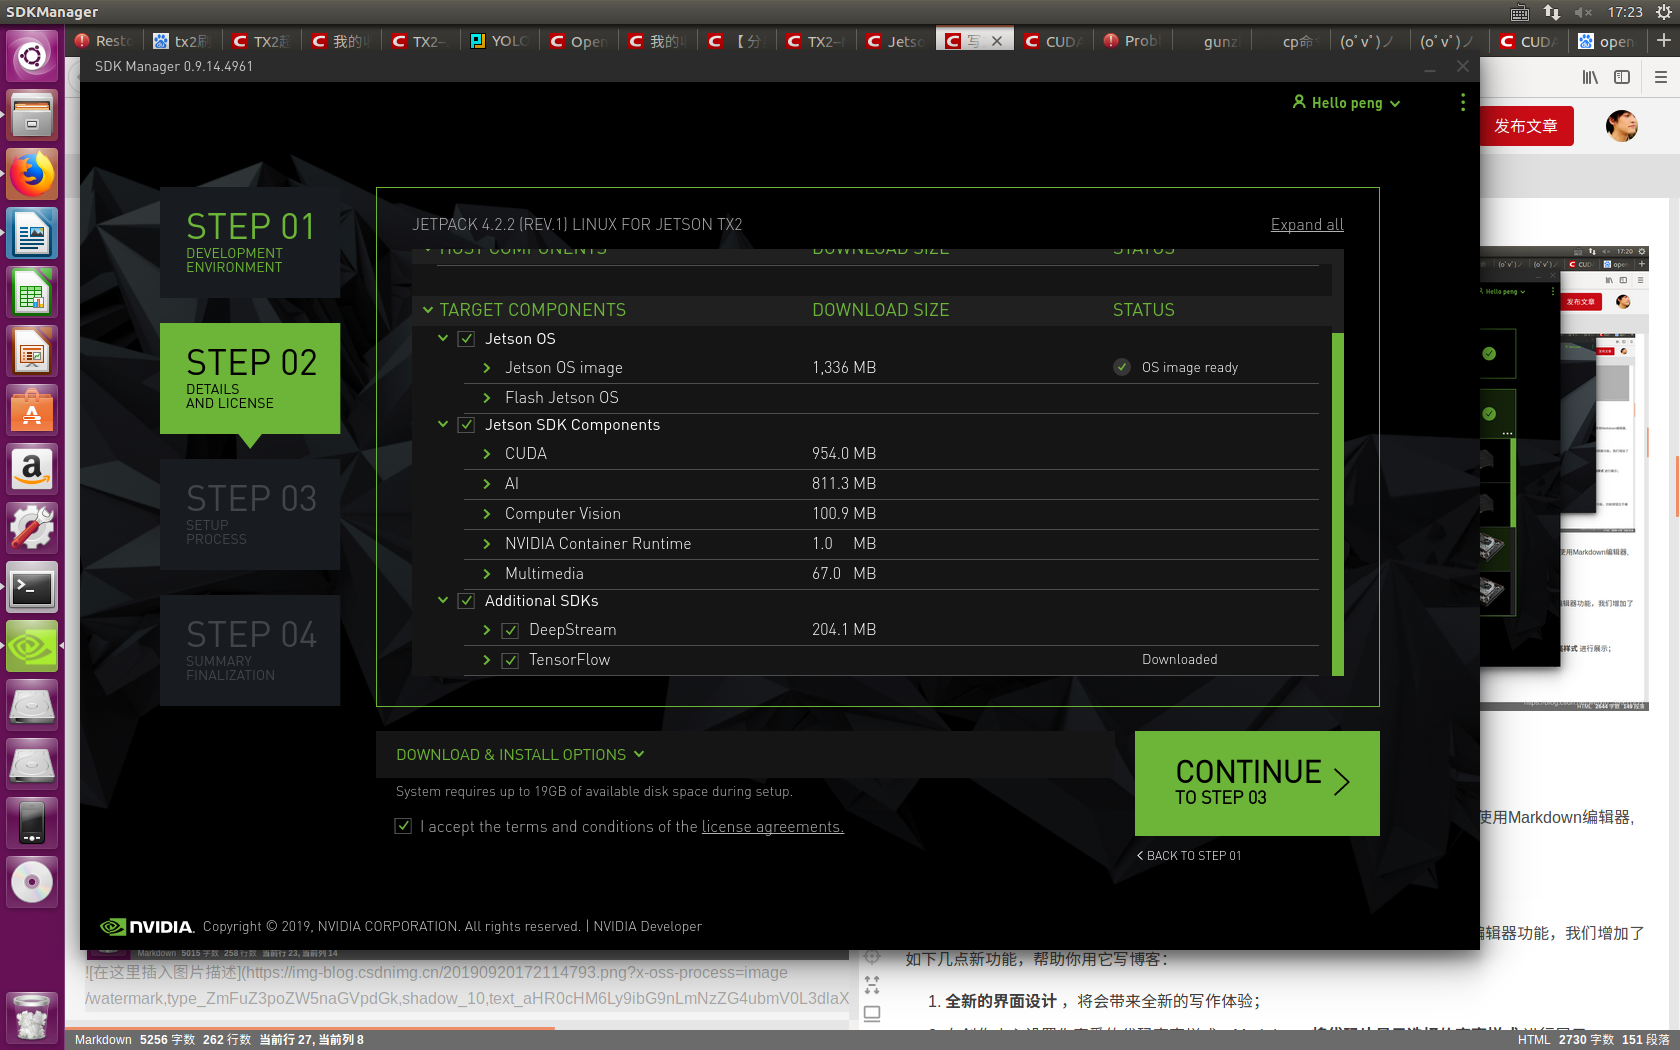Click the NVIDIA SDK Manager dock icon
Viewport: 1680px width, 1050px height.
coord(31,646)
